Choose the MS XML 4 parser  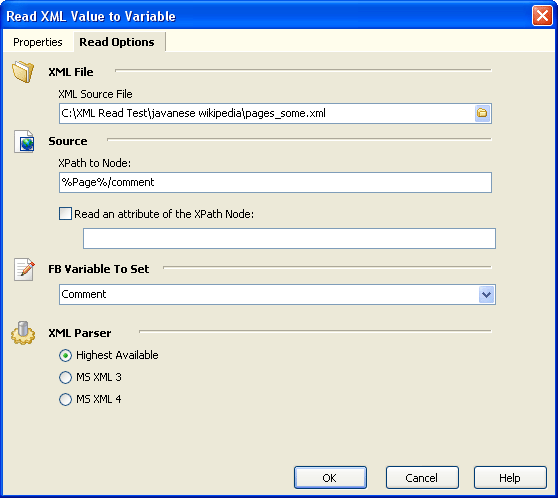(65, 399)
